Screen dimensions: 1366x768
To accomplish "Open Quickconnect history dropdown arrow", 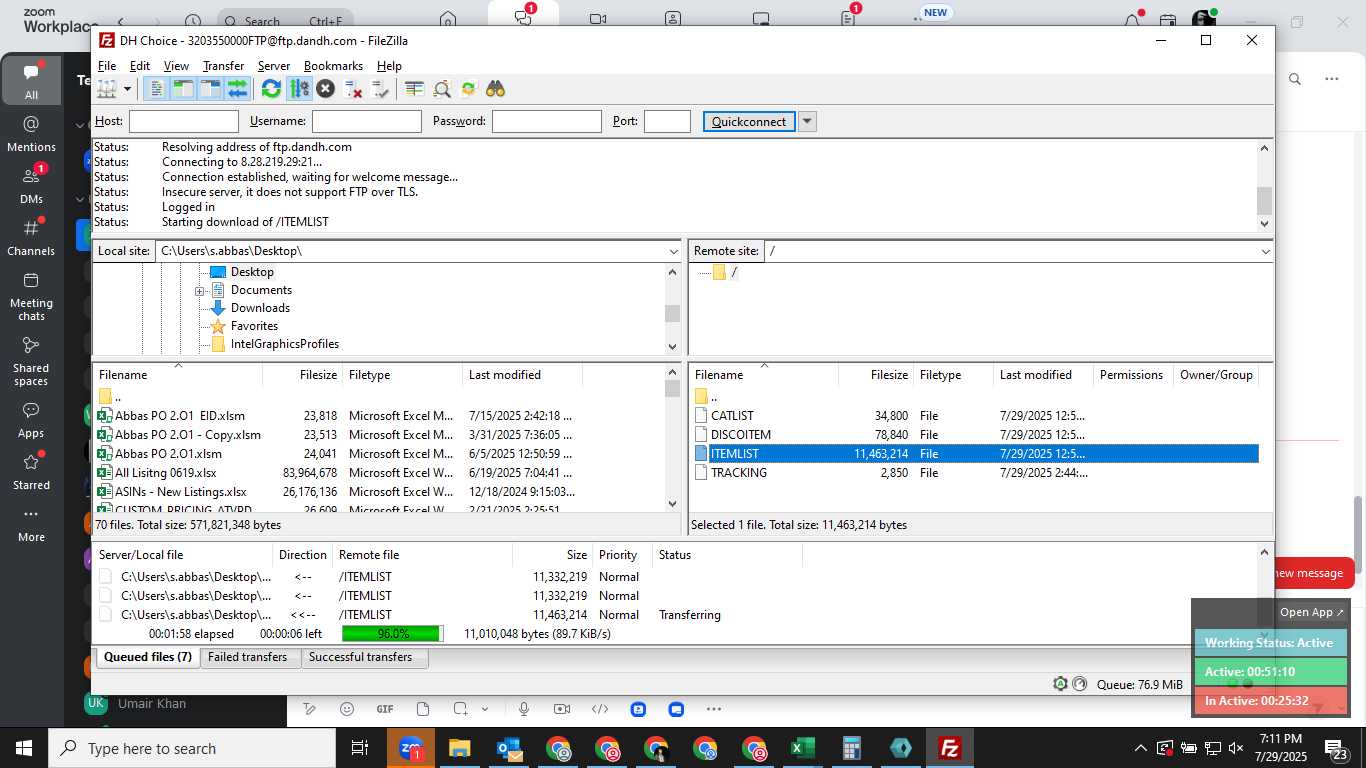I will click(807, 121).
